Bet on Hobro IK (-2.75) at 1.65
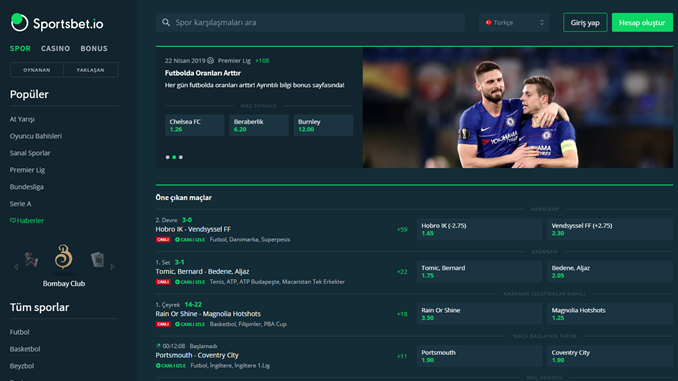678x381 pixels. (x=479, y=229)
